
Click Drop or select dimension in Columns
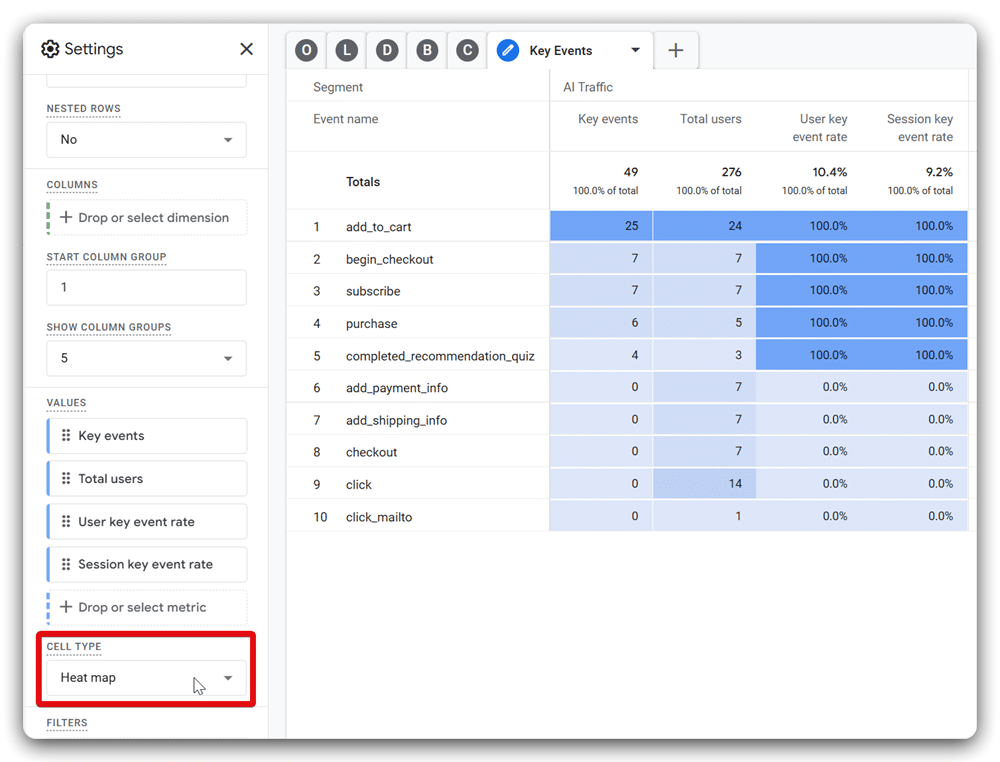point(146,218)
